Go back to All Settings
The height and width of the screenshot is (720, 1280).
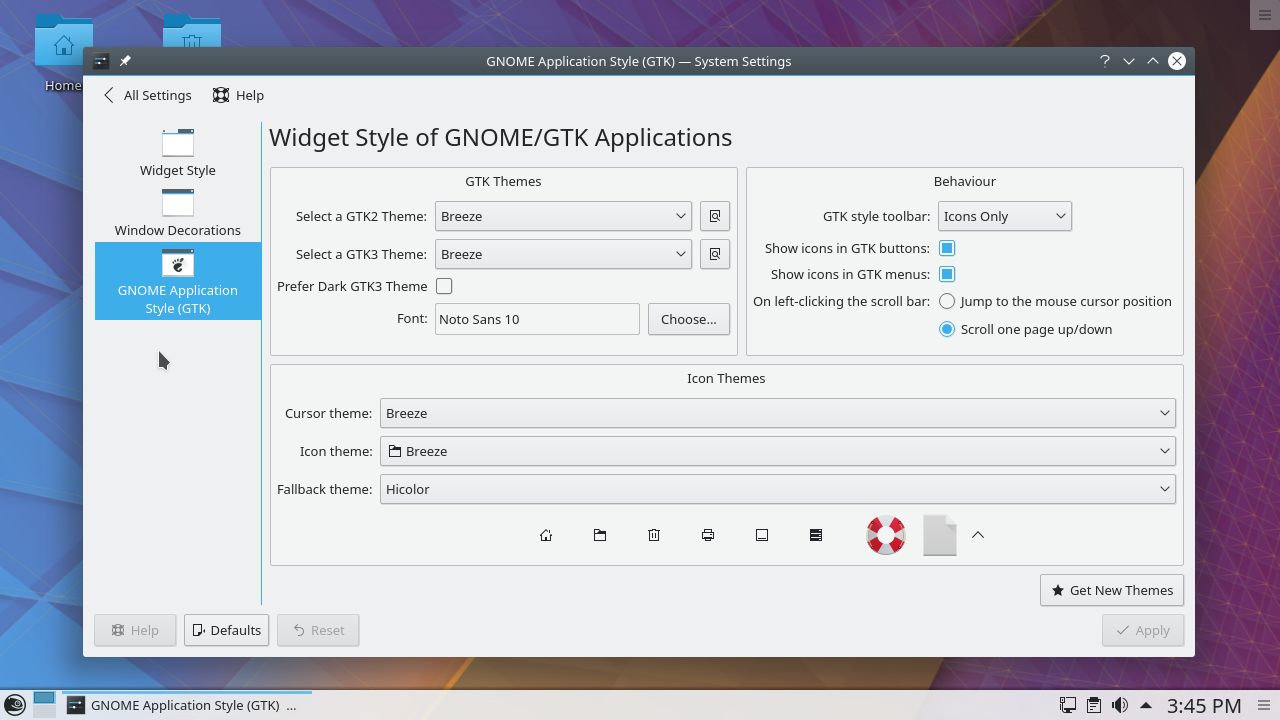147,95
